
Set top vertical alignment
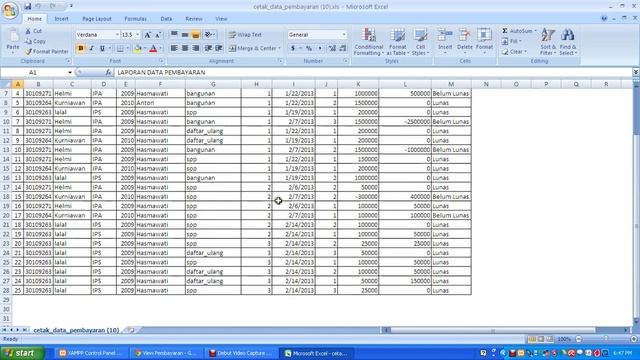174,35
